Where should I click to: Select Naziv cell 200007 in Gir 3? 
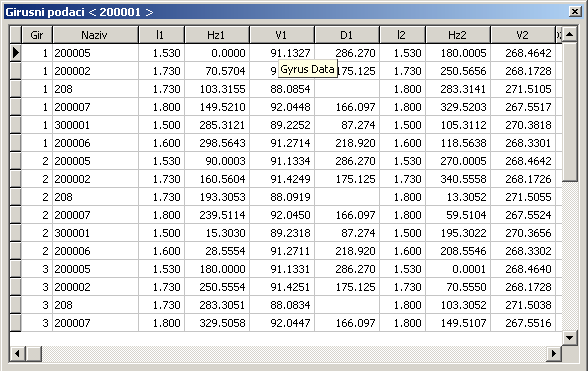[x=95, y=323]
